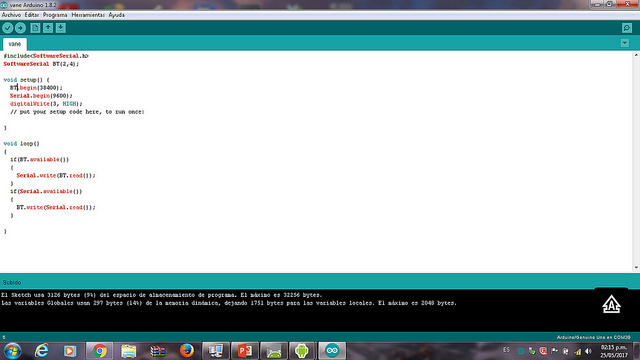Open the Android landscape app taskbar icon
This screenshot has height=360, width=640.
(x=273, y=351)
